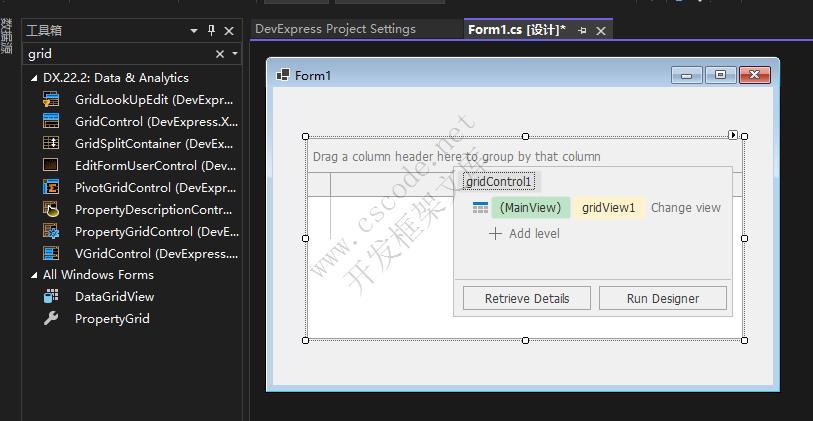
Task: Open the toolbox window options dropdown
Action: pyautogui.click(x=195, y=32)
